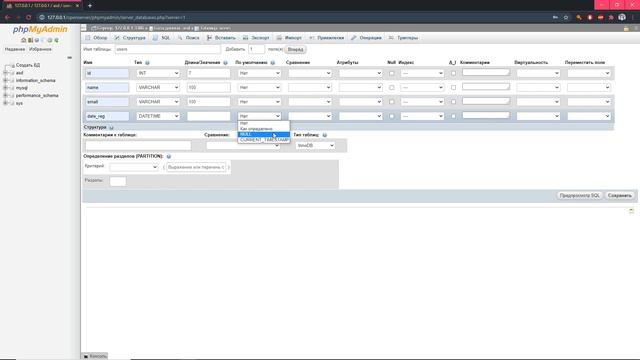Toggle Null checkbox for email row
Image resolution: width=640 pixels, height=360 pixels.
coord(392,102)
